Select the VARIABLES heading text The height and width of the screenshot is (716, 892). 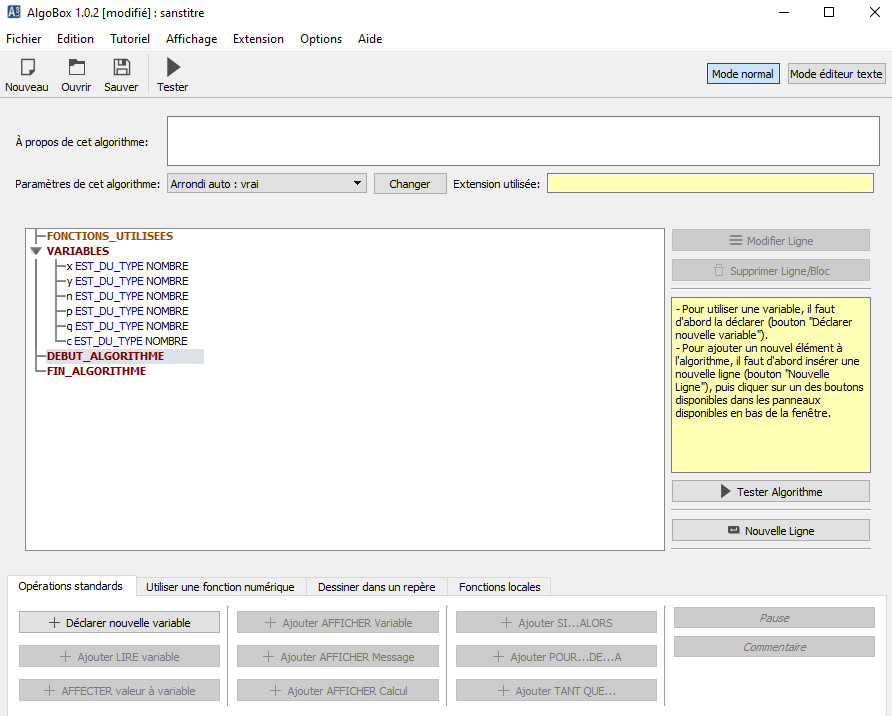click(x=78, y=251)
